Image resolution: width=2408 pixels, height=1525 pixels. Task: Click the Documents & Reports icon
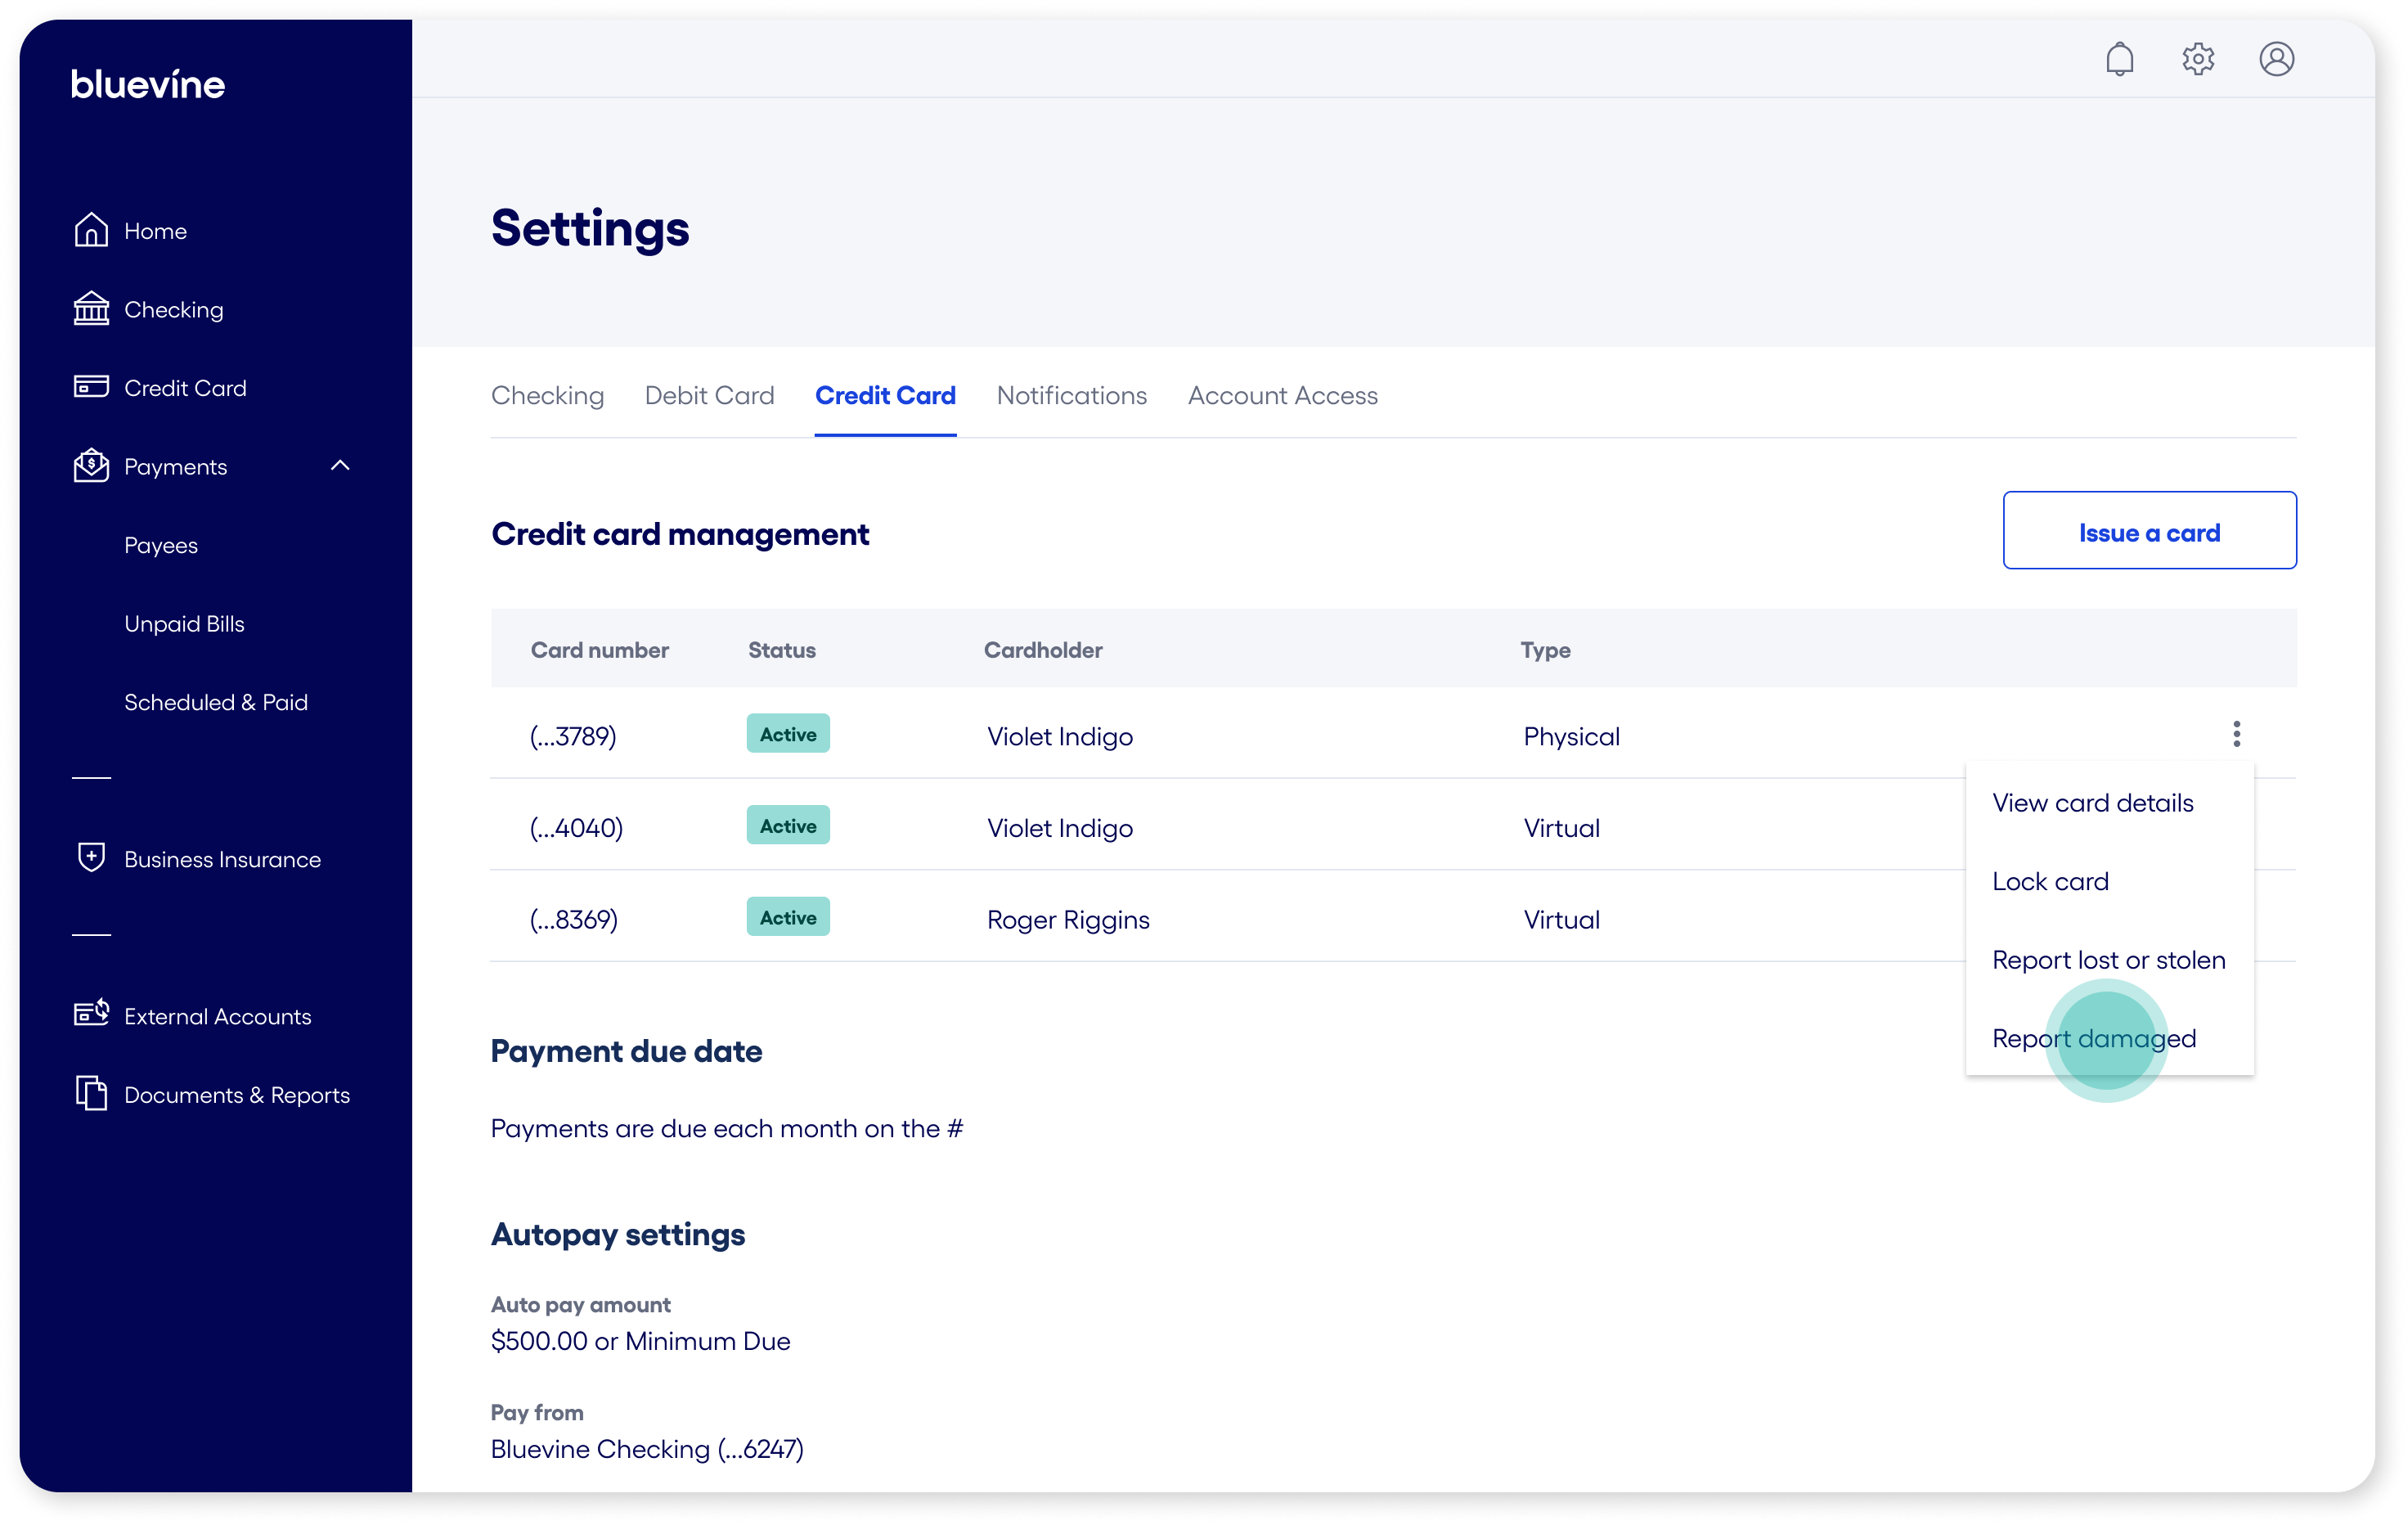(91, 1093)
